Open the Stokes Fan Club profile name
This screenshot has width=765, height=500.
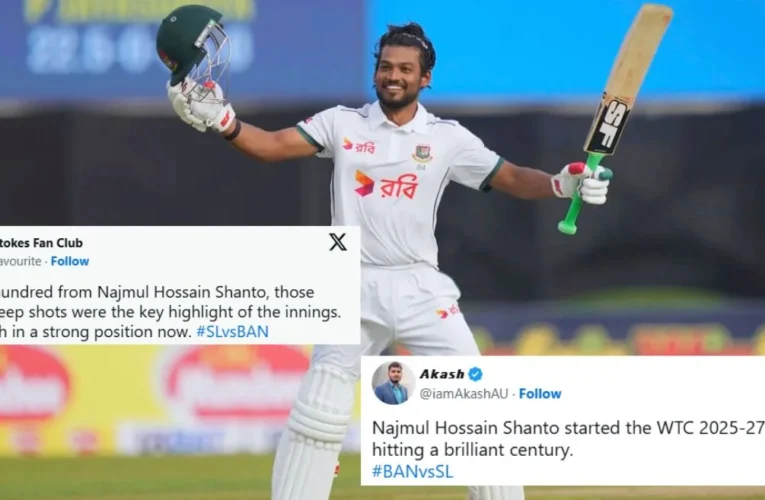41,242
